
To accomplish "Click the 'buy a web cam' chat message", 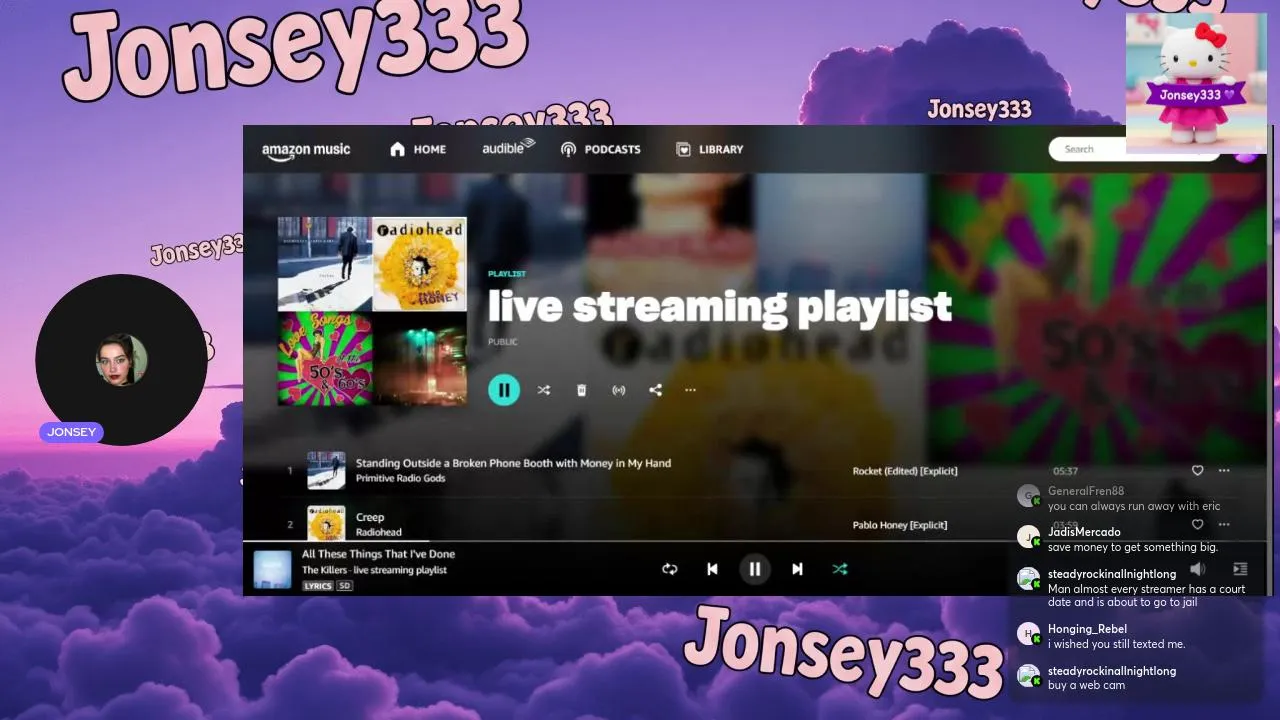I will click(1086, 685).
